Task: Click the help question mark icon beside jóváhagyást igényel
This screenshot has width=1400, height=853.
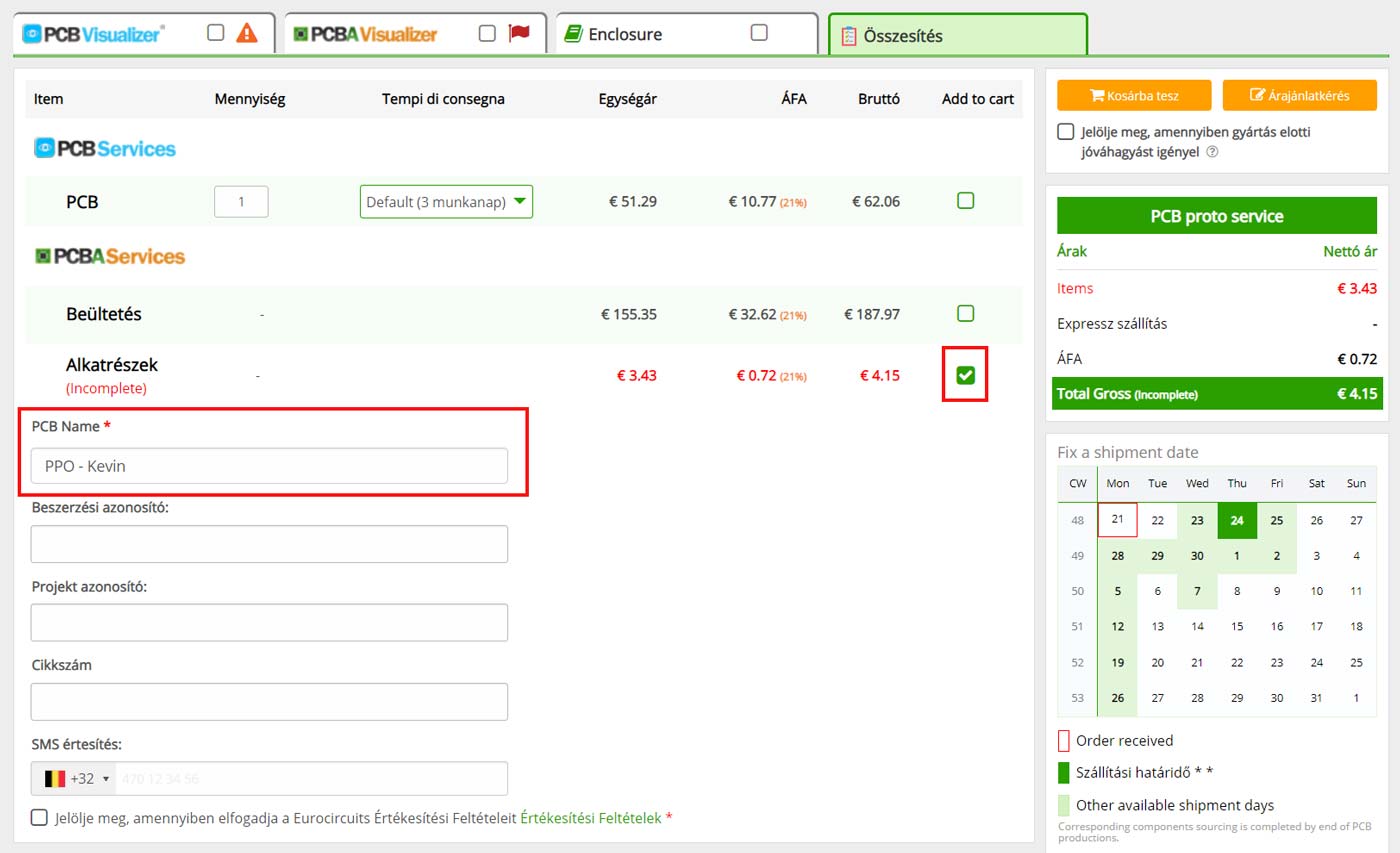Action: [1212, 152]
